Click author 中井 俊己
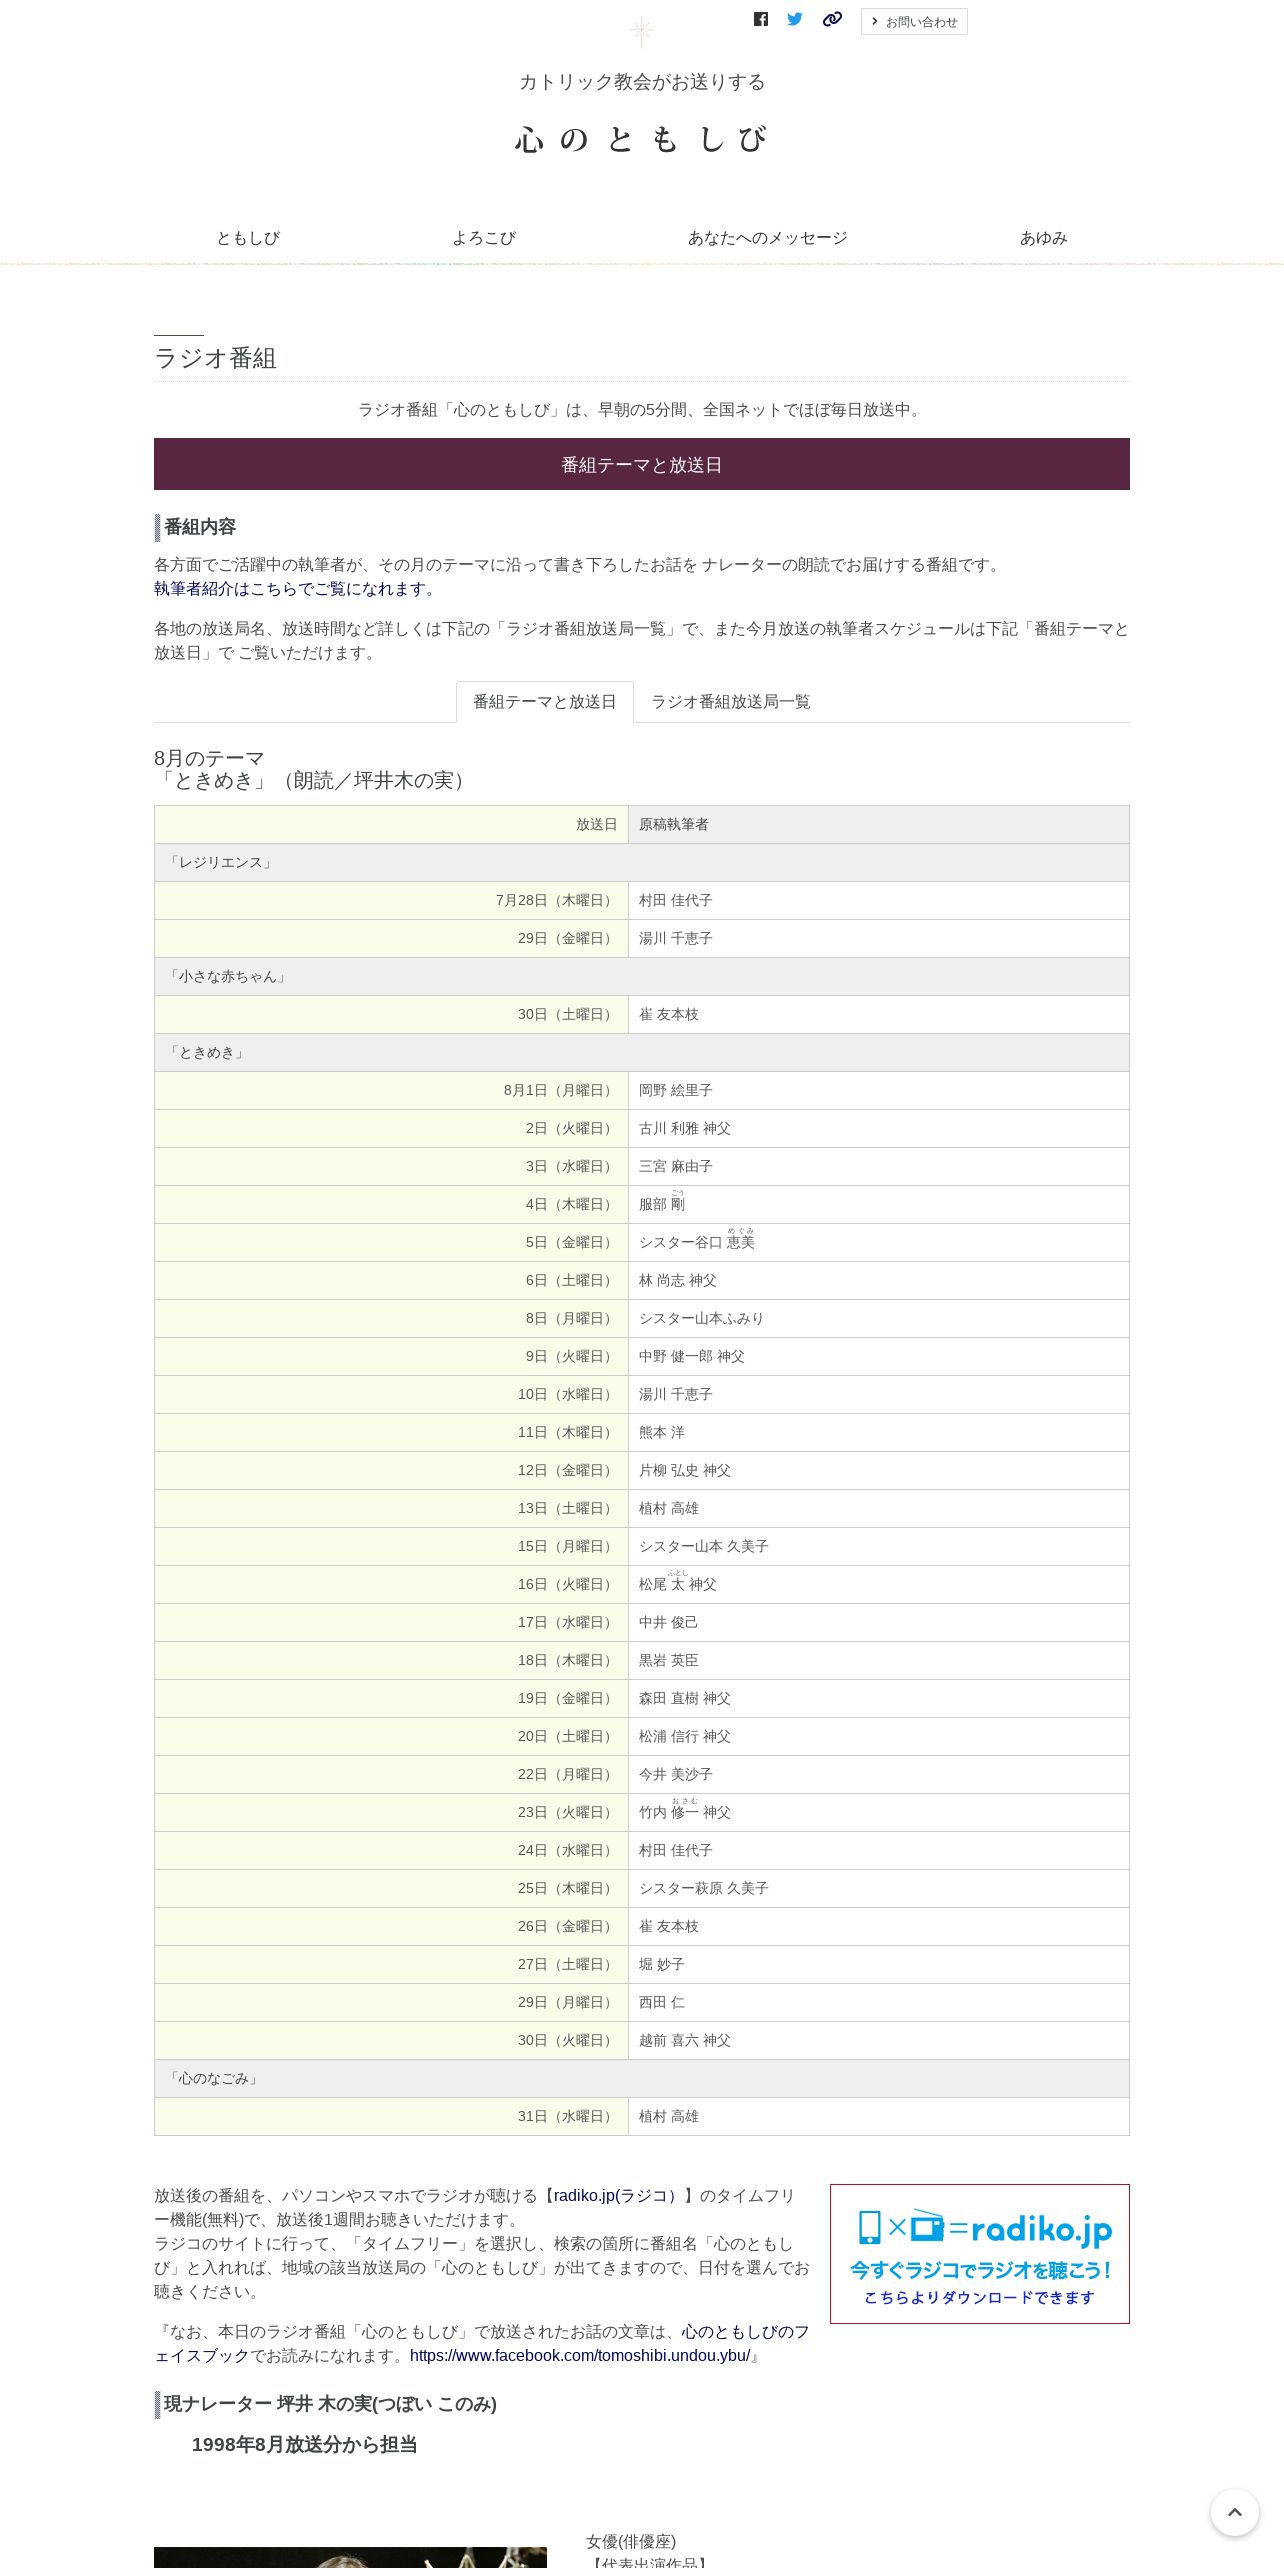The width and height of the screenshot is (1284, 2568). (x=669, y=1623)
